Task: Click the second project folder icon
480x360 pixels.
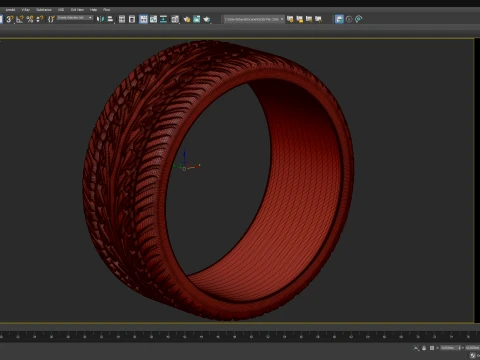Action: pos(300,19)
